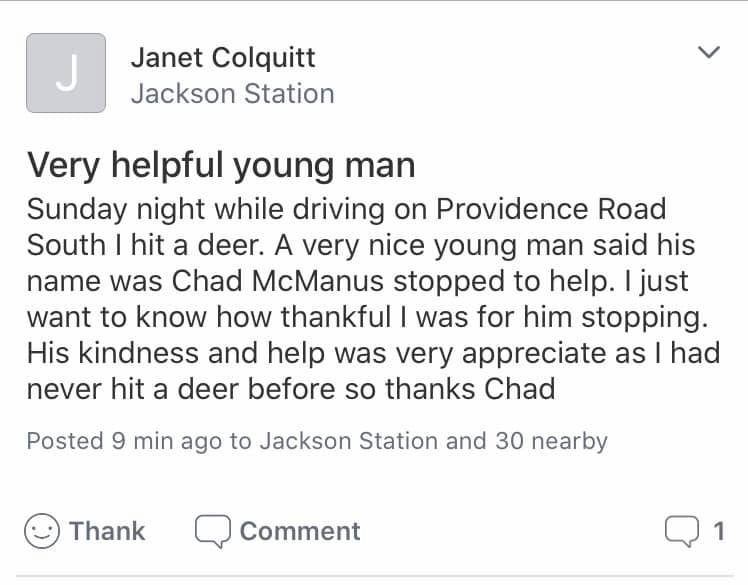Click Jackson Station in the posted-to line
The image size is (748, 585).
349,441
